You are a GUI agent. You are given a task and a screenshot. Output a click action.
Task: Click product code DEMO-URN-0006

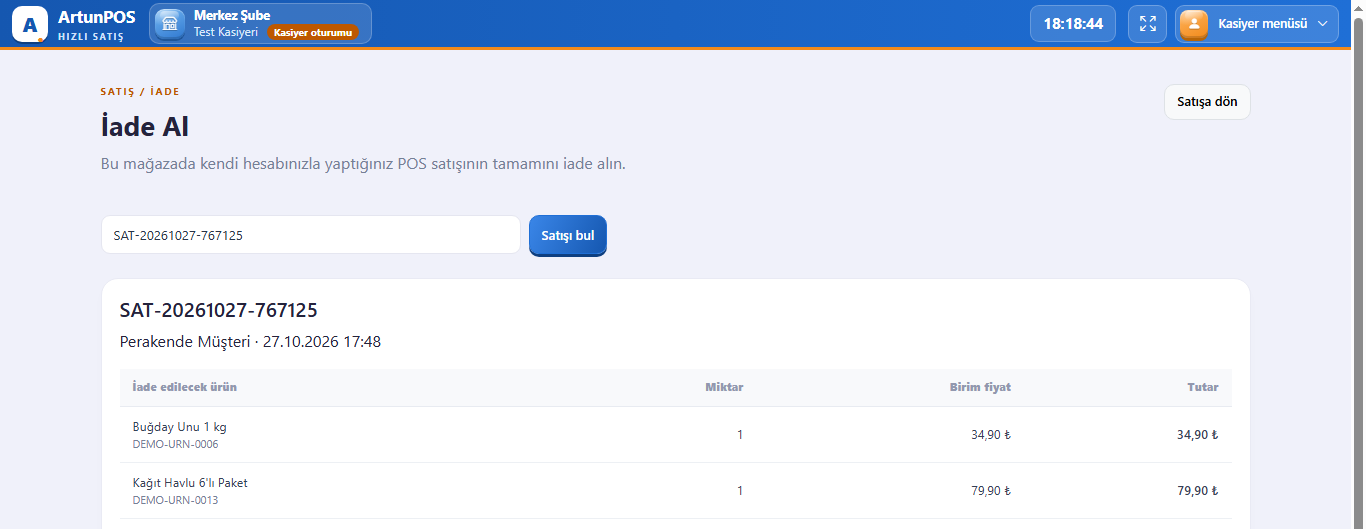coord(175,444)
